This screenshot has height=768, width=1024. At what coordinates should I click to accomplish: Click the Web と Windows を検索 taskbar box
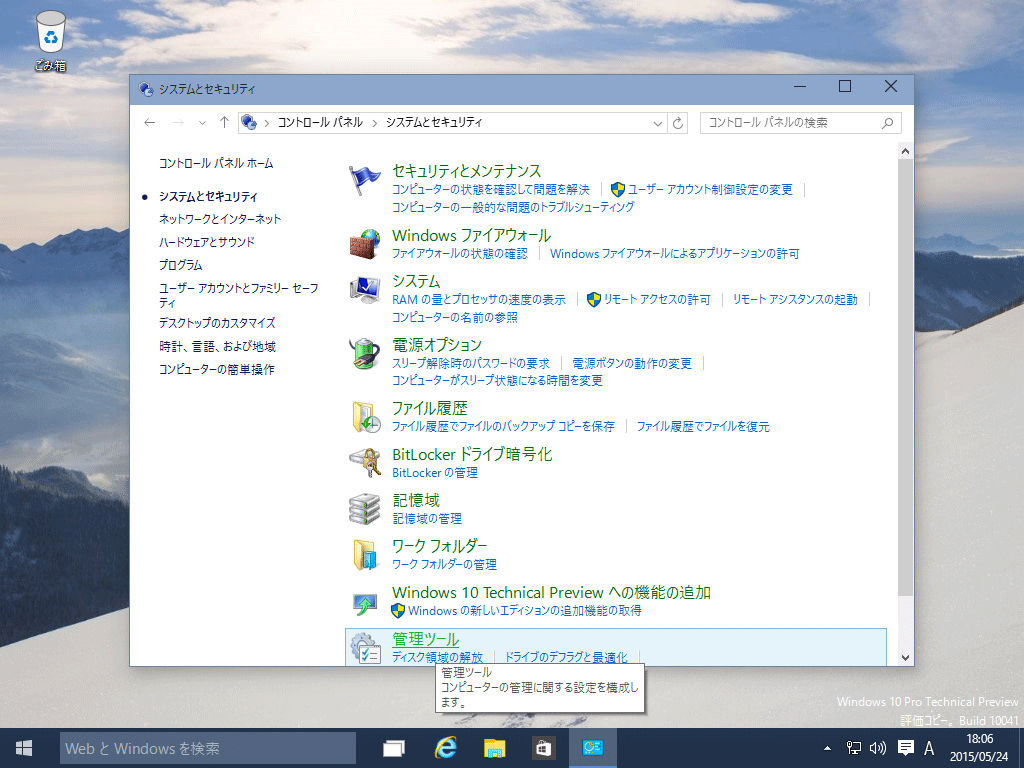pyautogui.click(x=208, y=748)
